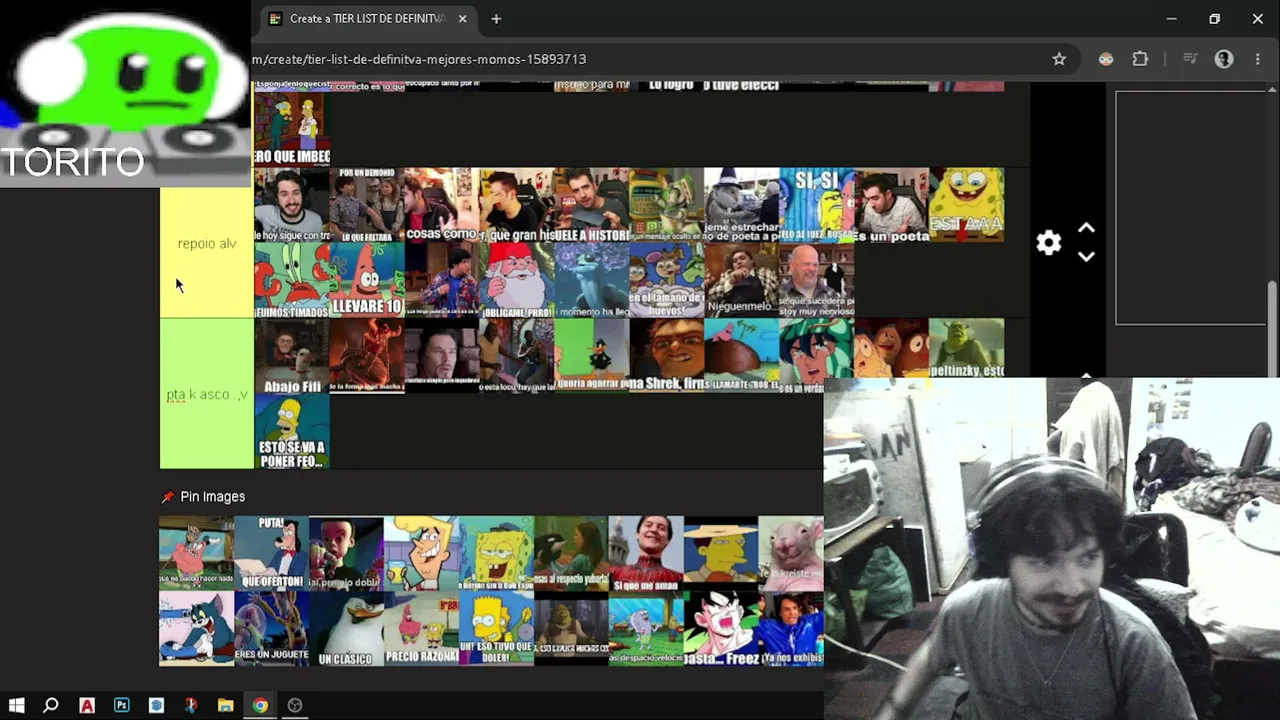Open the Chrome profile avatar
The width and height of the screenshot is (1280, 720).
[1224, 59]
